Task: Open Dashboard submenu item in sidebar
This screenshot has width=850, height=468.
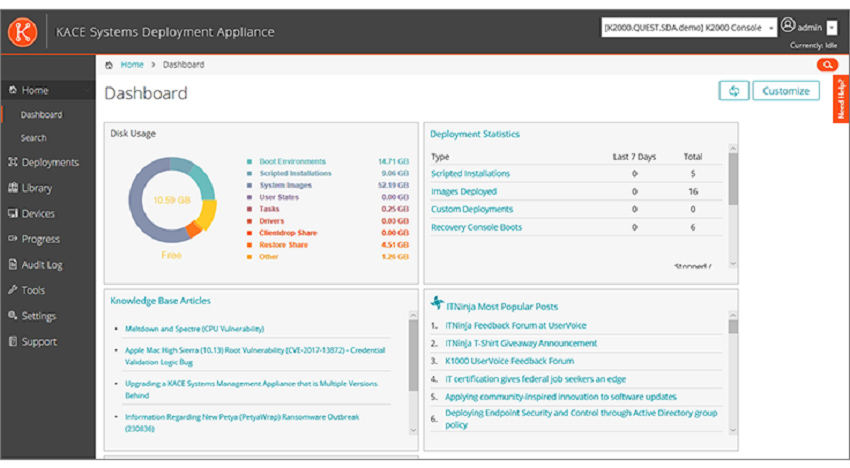Action: 41,115
